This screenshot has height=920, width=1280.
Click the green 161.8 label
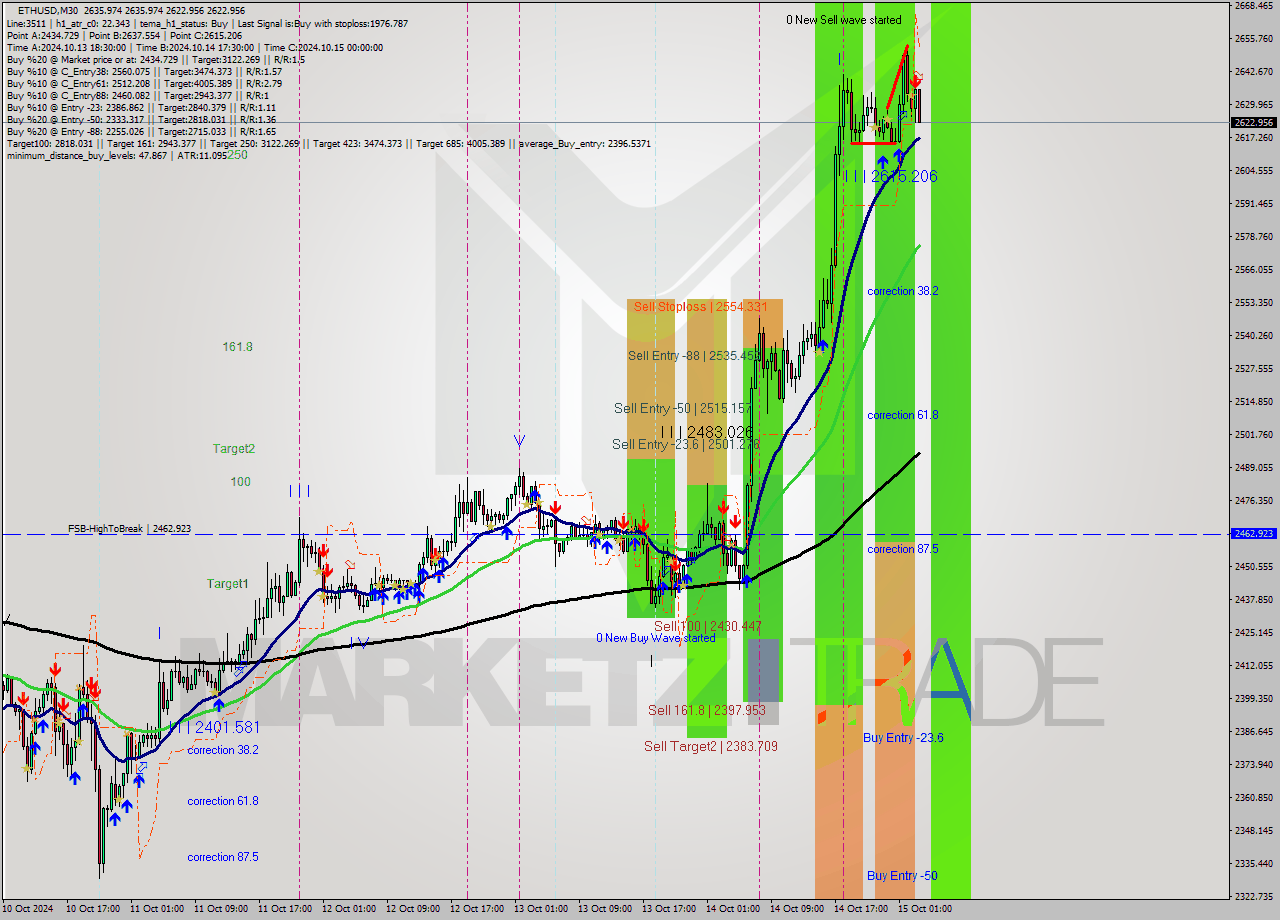coord(237,347)
